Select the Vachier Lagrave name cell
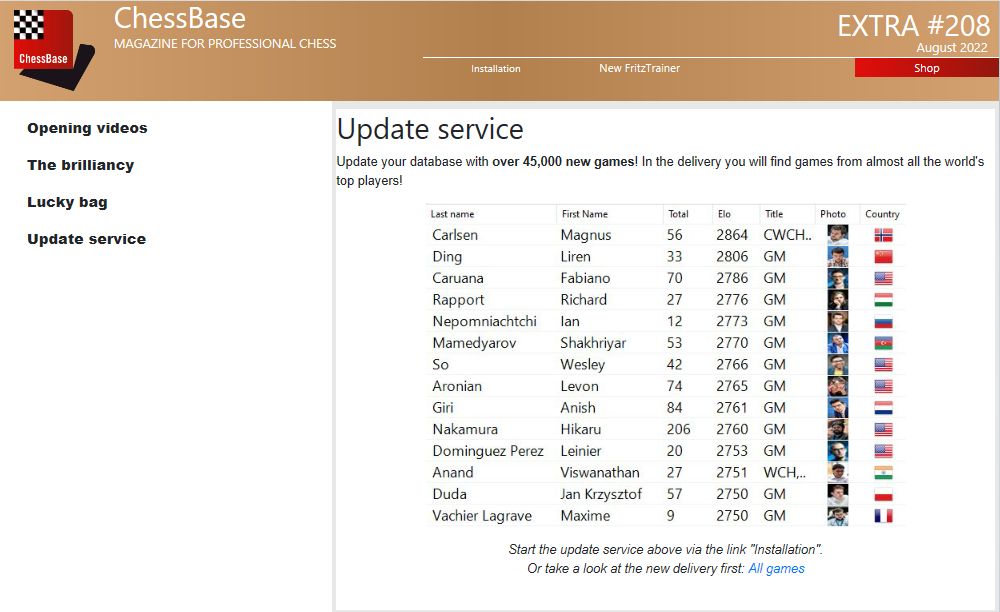The image size is (1000, 612). pos(482,516)
